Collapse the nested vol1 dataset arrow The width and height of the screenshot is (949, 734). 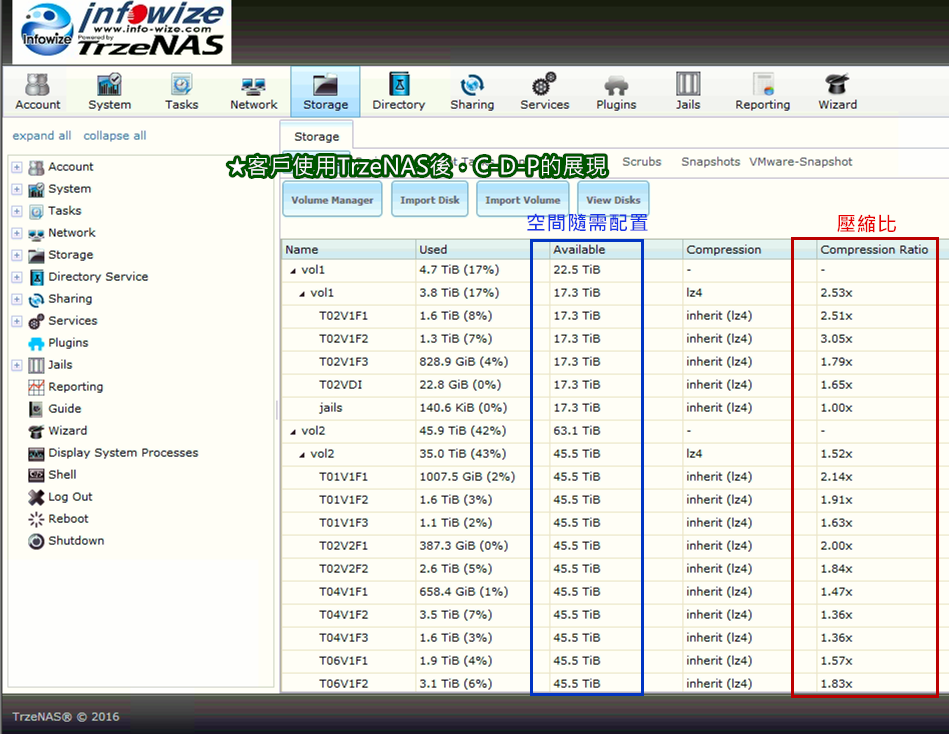click(302, 293)
